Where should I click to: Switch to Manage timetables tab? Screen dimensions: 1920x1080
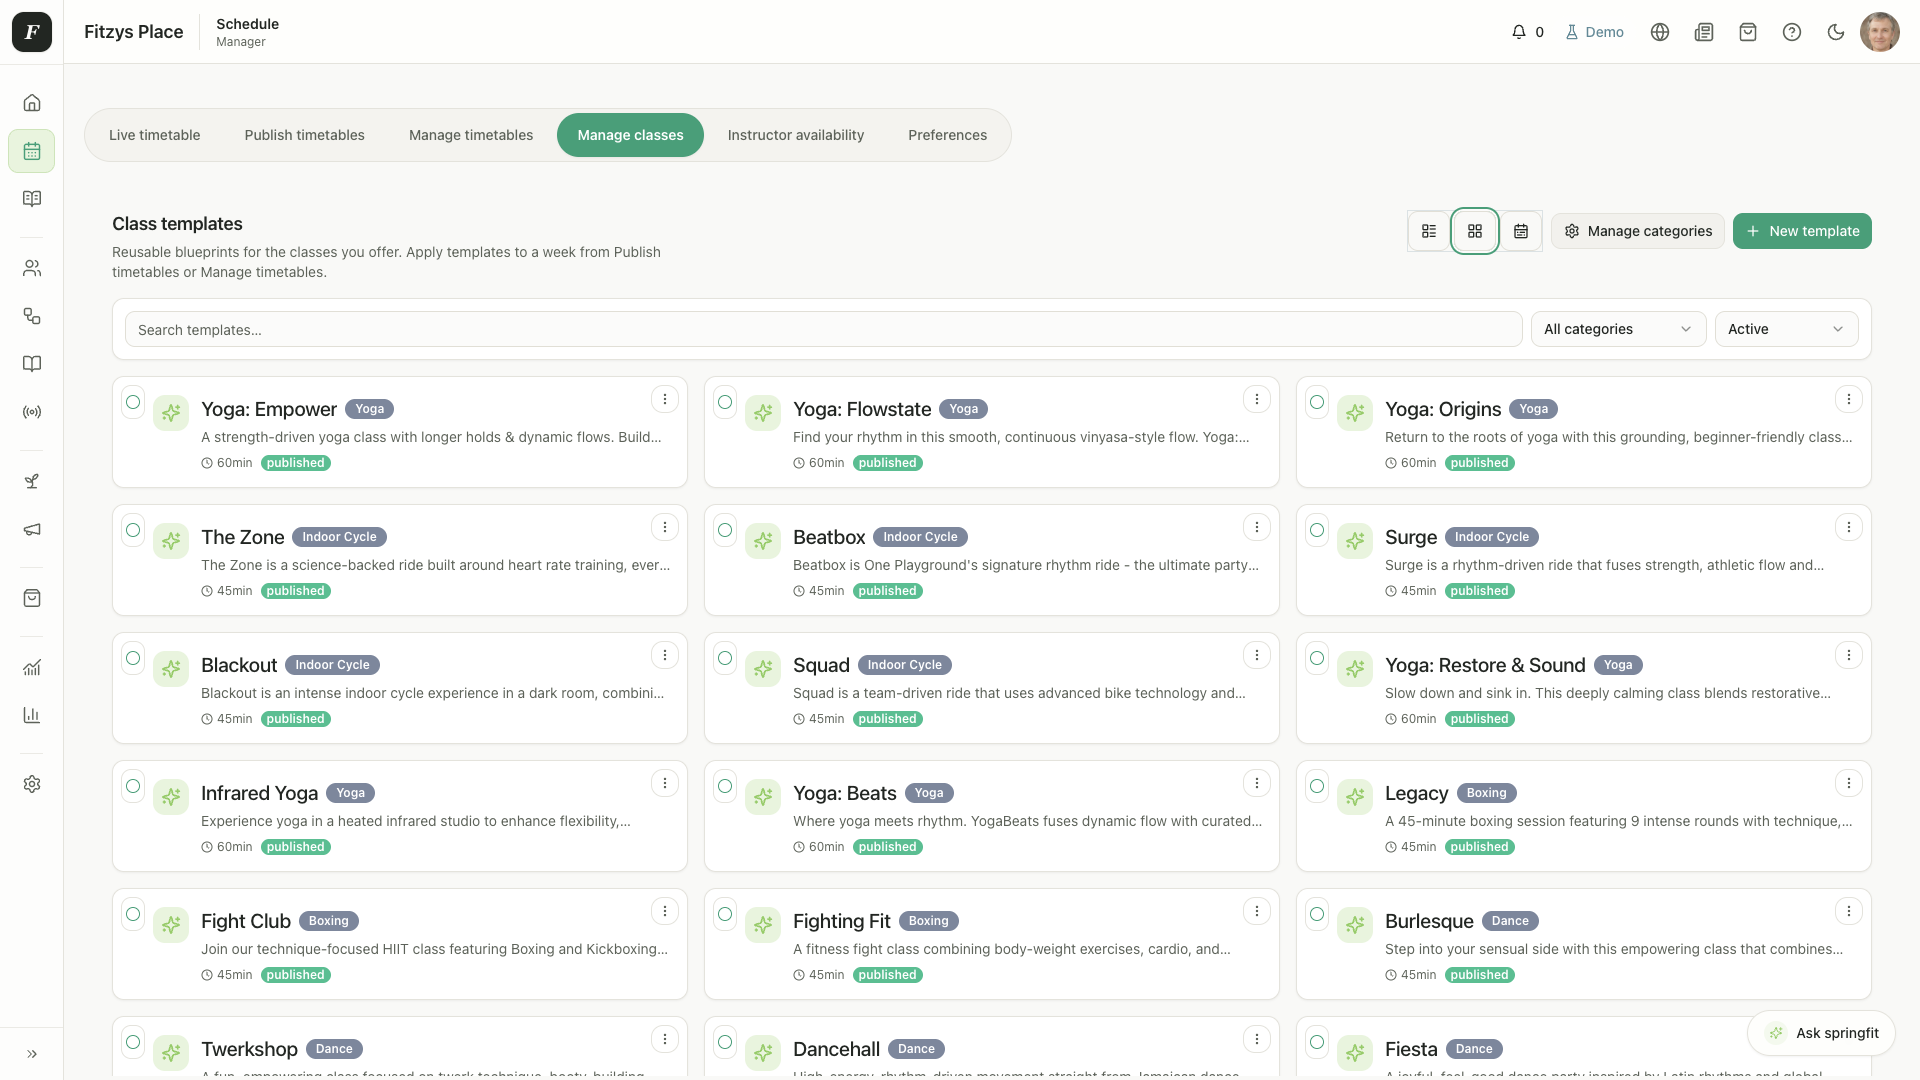click(471, 135)
